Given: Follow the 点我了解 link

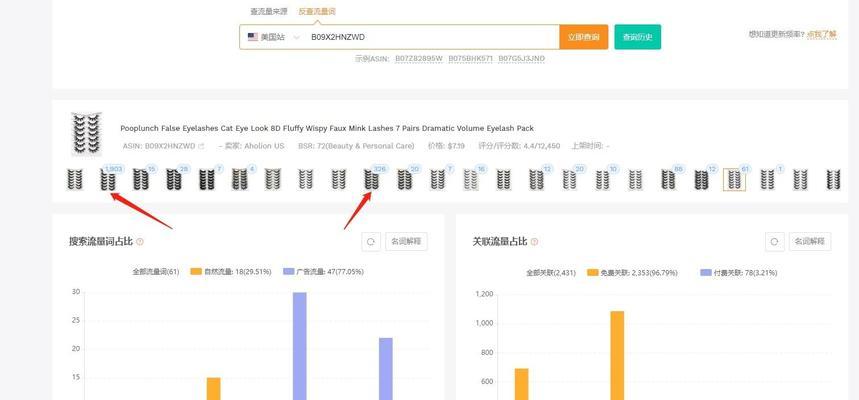Looking at the screenshot, I should 822,34.
